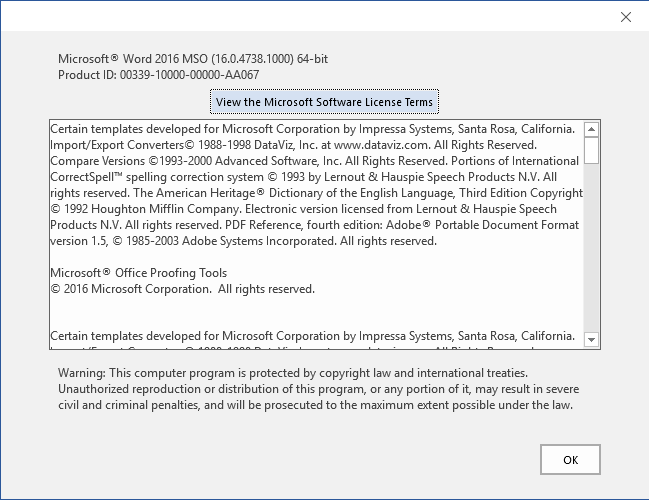The image size is (649, 500).
Task: Click the Product ID 00339-10000-00000-AA067 text
Action: click(x=159, y=75)
